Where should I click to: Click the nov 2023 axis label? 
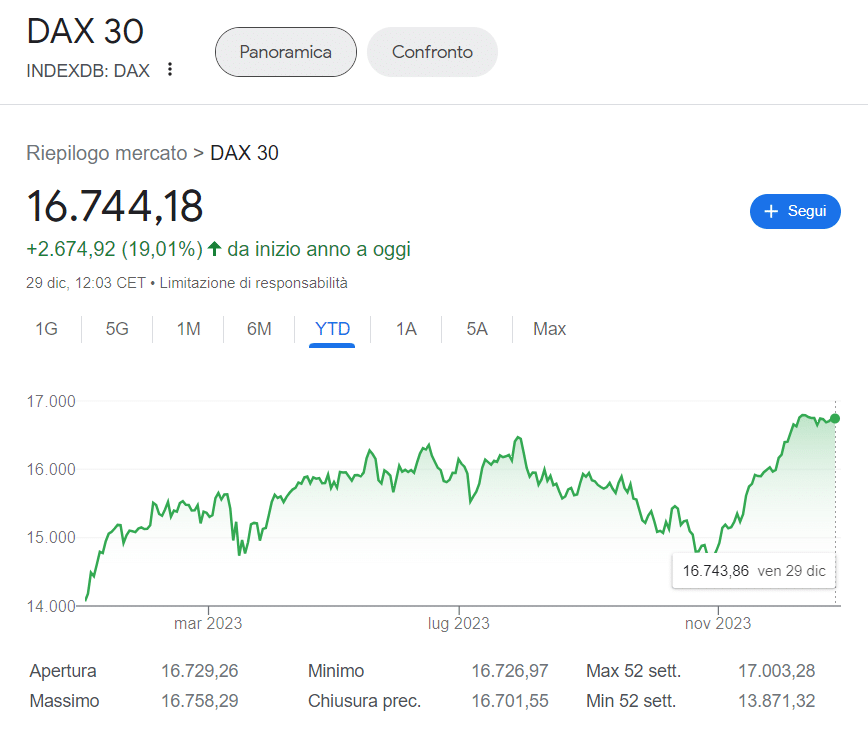718,624
